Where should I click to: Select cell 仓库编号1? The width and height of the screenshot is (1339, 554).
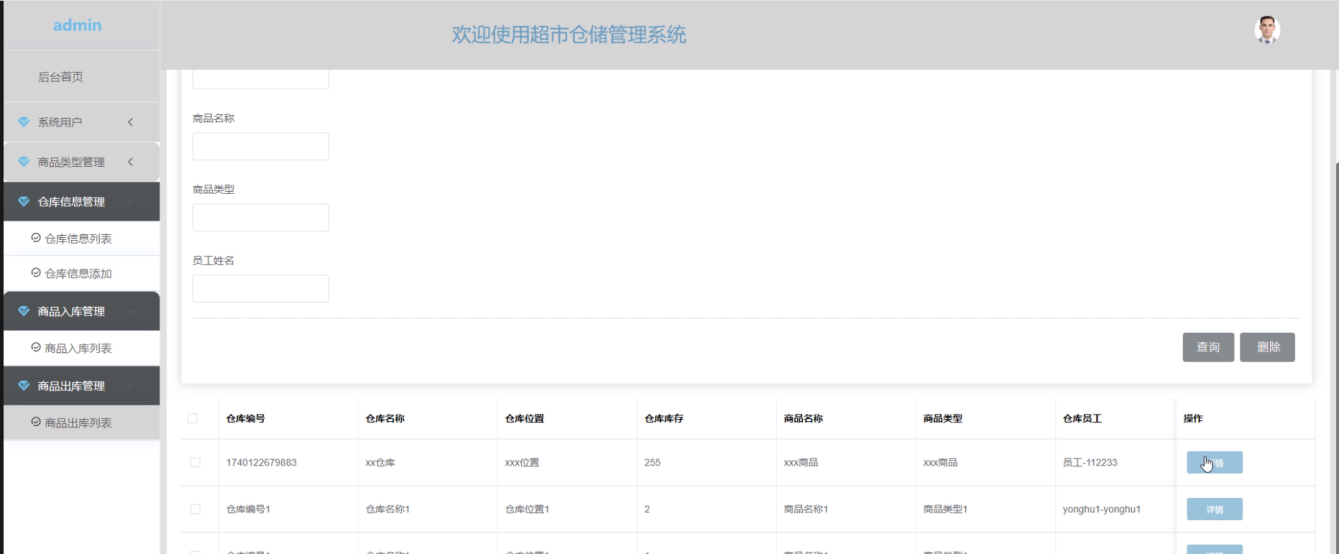[x=248, y=509]
